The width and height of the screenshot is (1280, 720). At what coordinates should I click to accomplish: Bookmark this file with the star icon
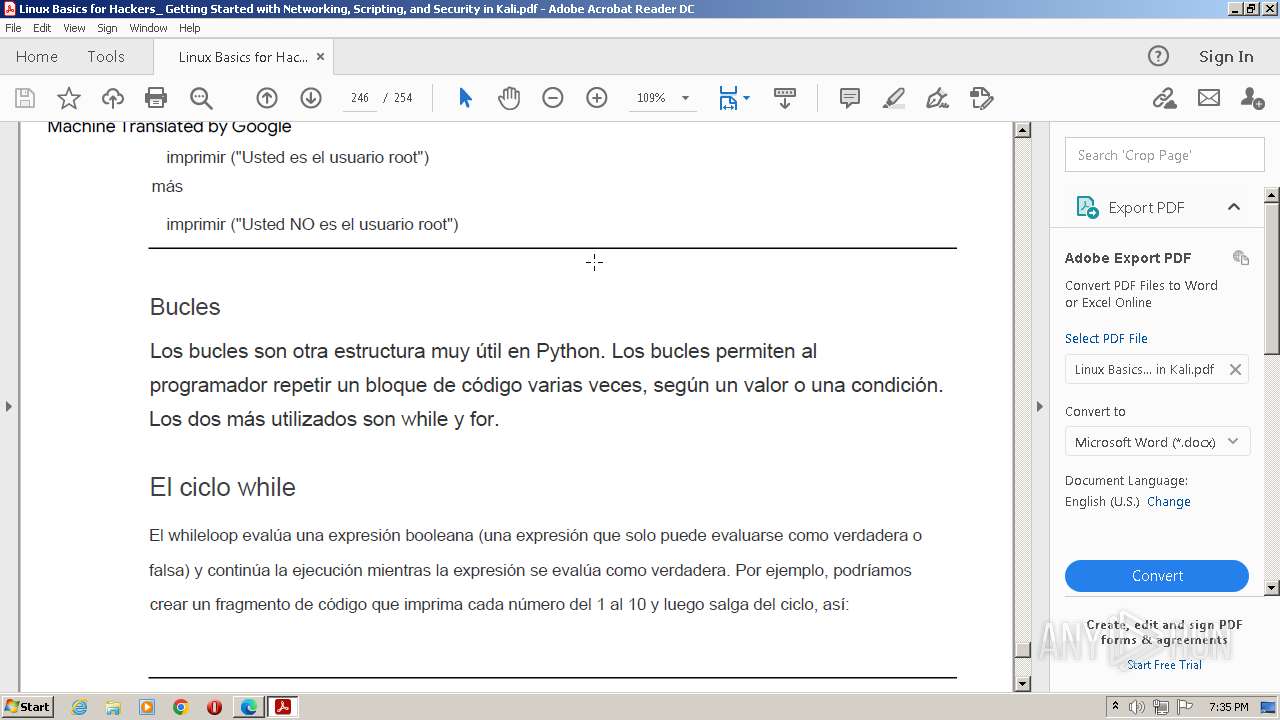click(69, 98)
